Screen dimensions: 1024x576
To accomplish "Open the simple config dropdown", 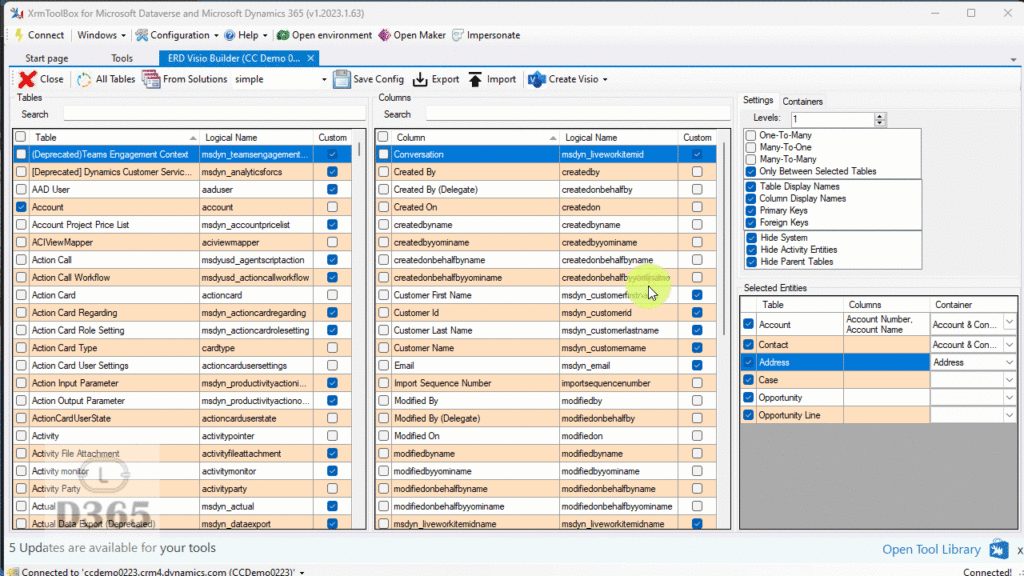I will (x=323, y=80).
